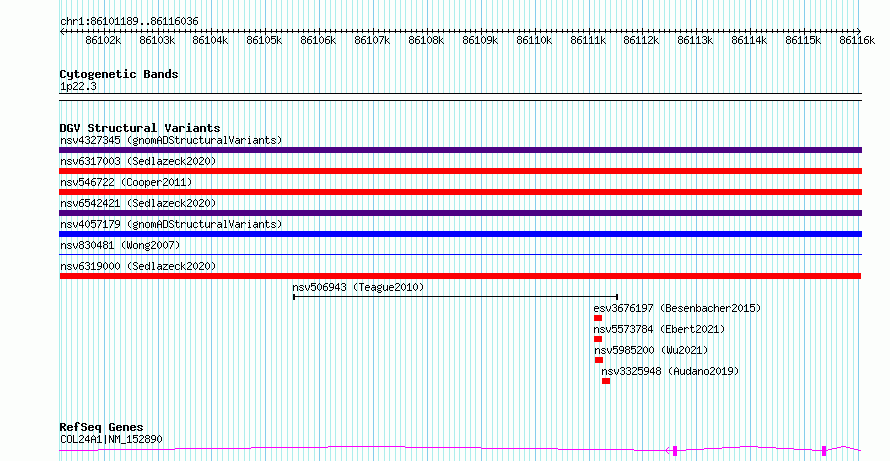Click the RefSeq Genes track title

[x=101, y=427]
